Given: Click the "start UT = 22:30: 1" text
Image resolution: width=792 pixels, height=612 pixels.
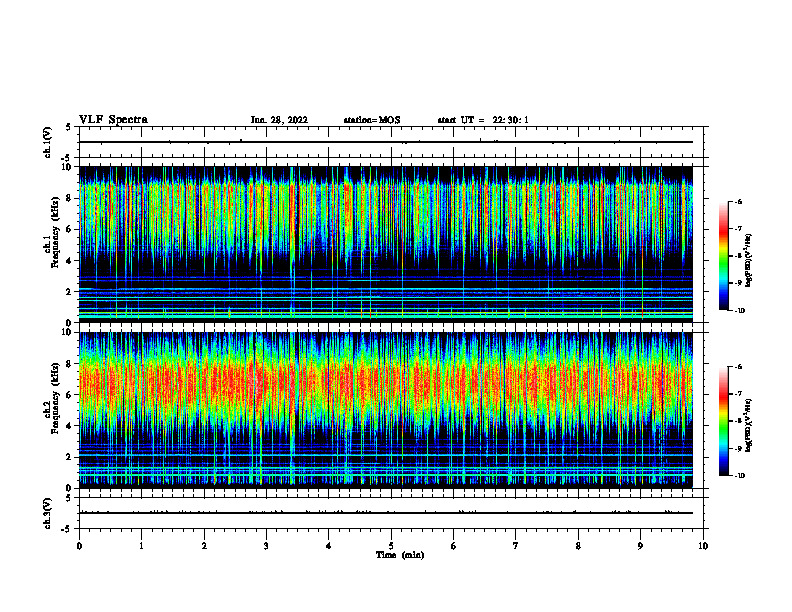Looking at the screenshot, I should click(x=483, y=120).
